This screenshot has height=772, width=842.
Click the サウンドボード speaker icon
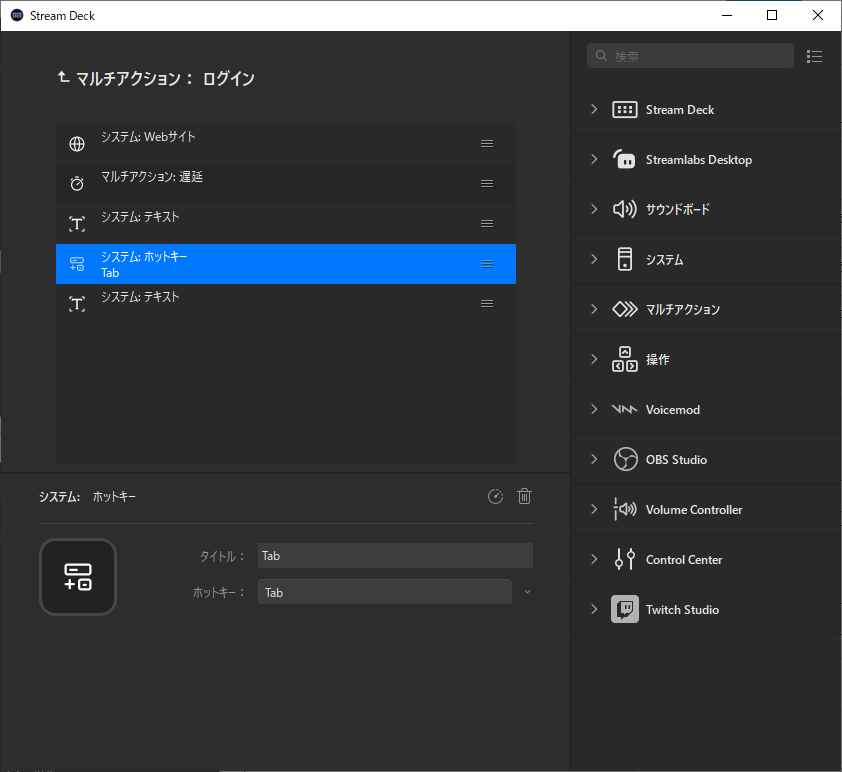625,209
